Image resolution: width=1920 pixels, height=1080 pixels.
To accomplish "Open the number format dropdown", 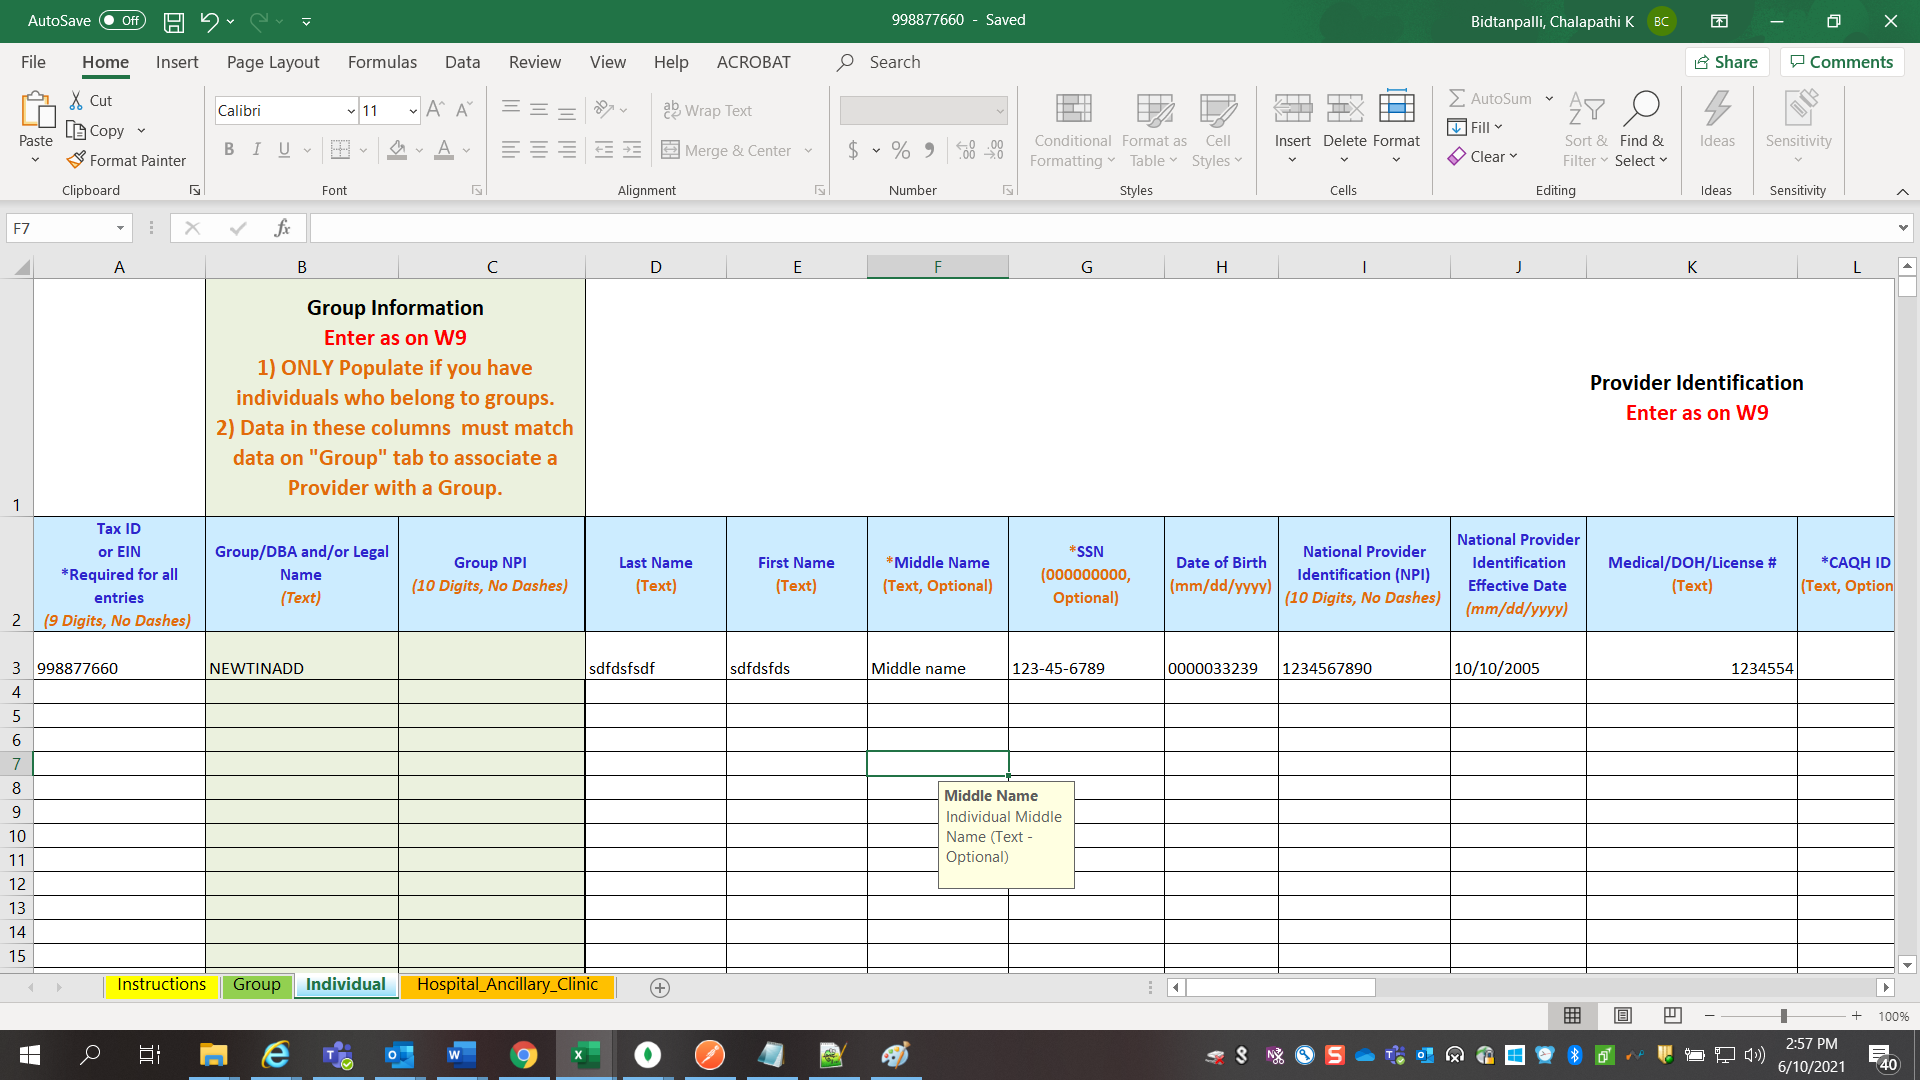I will (999, 111).
